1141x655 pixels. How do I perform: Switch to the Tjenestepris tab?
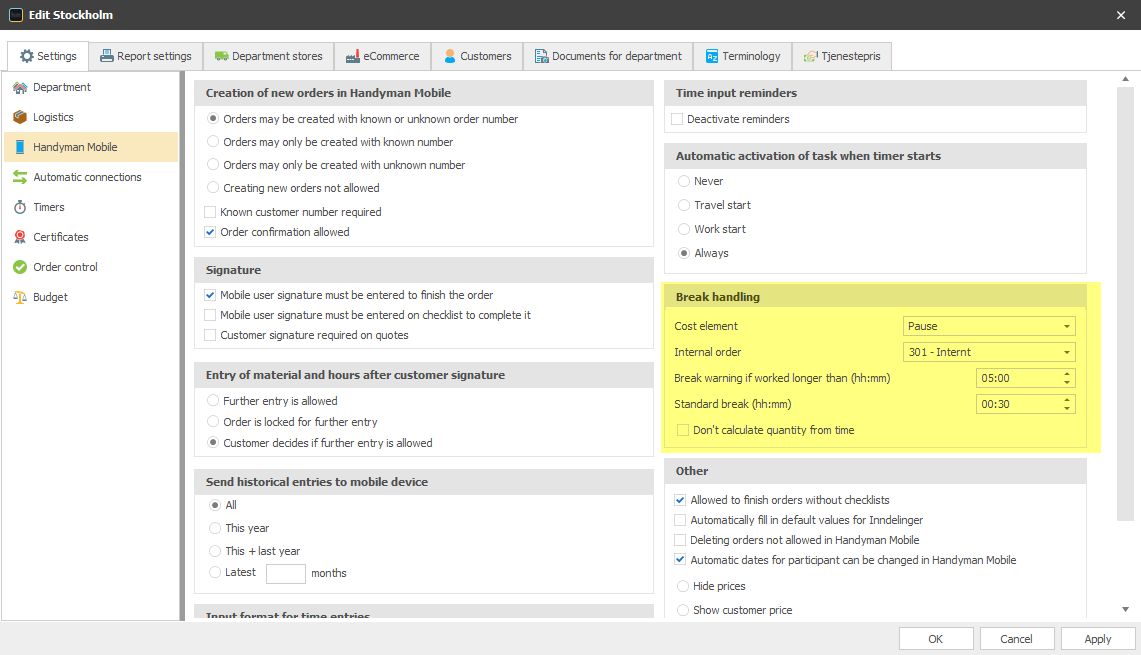[842, 56]
